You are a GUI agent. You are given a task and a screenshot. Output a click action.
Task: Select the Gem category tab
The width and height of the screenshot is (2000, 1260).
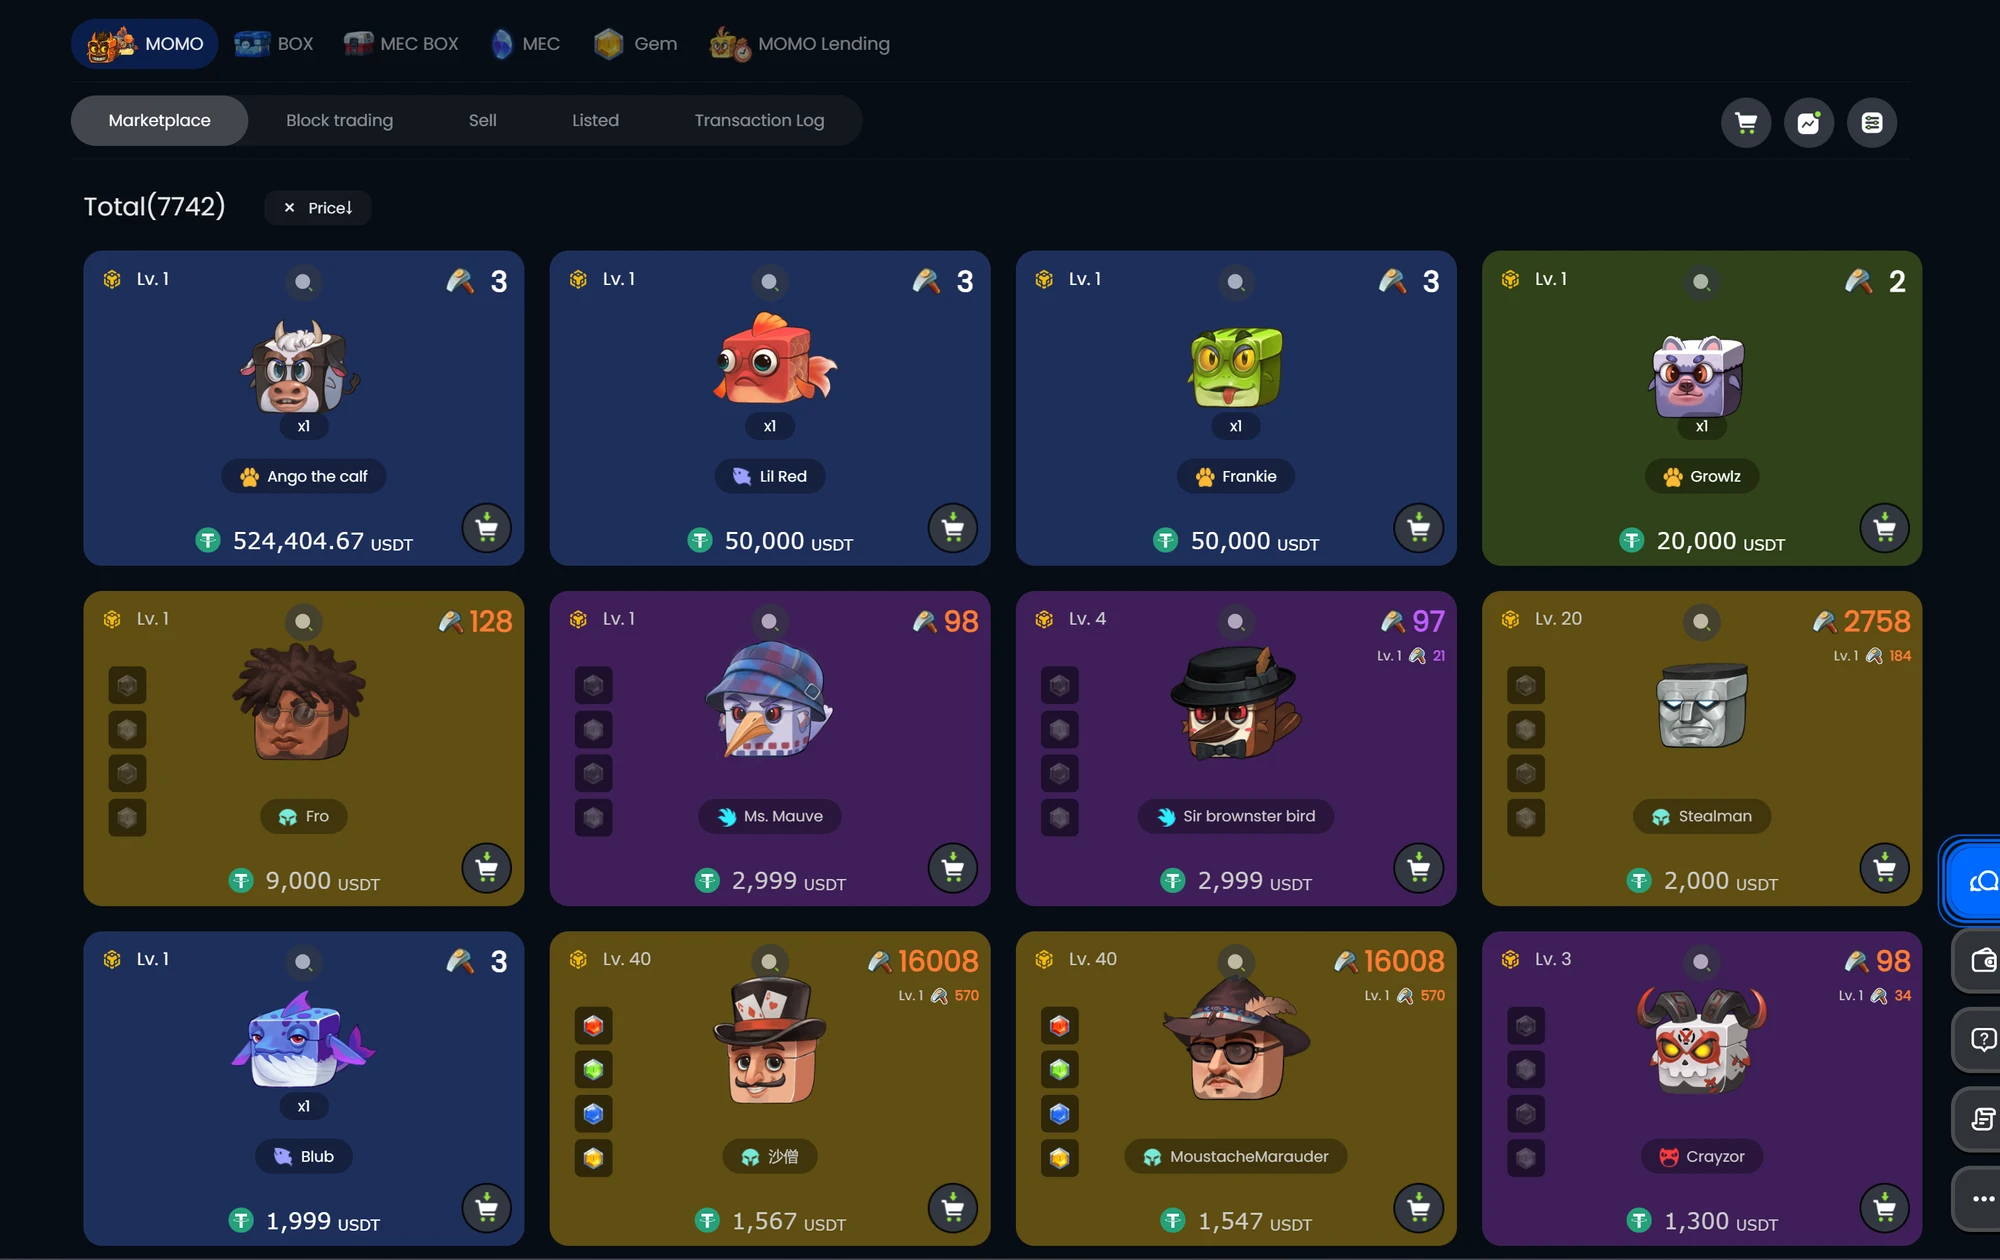(636, 44)
